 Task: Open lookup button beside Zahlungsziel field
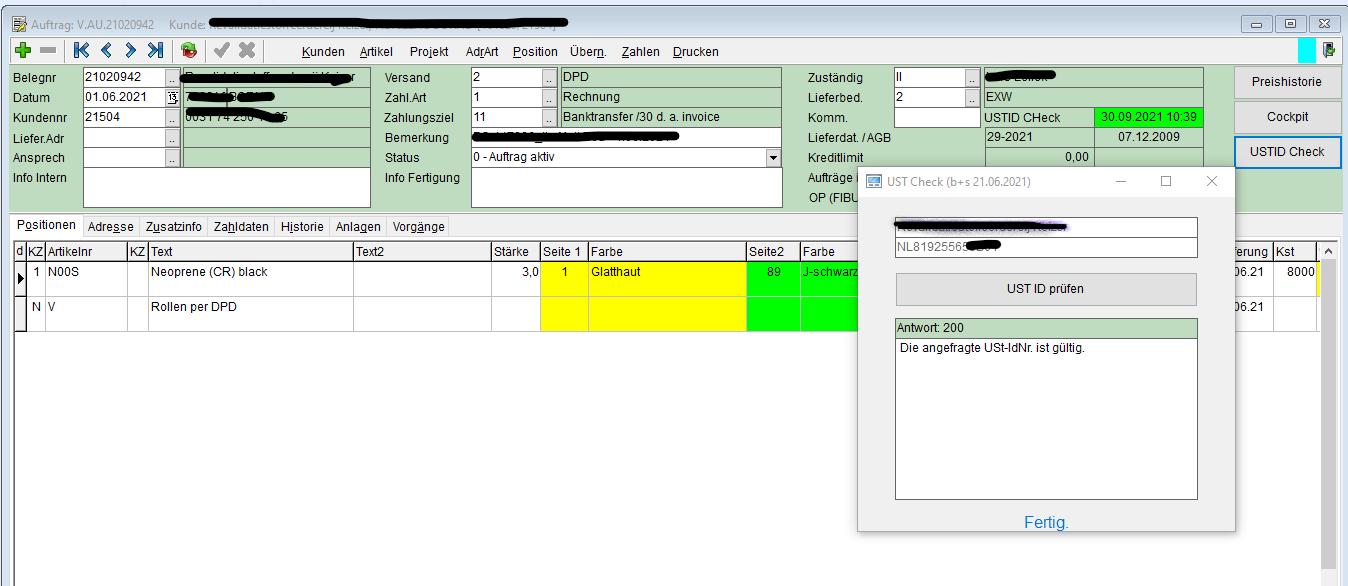point(549,118)
